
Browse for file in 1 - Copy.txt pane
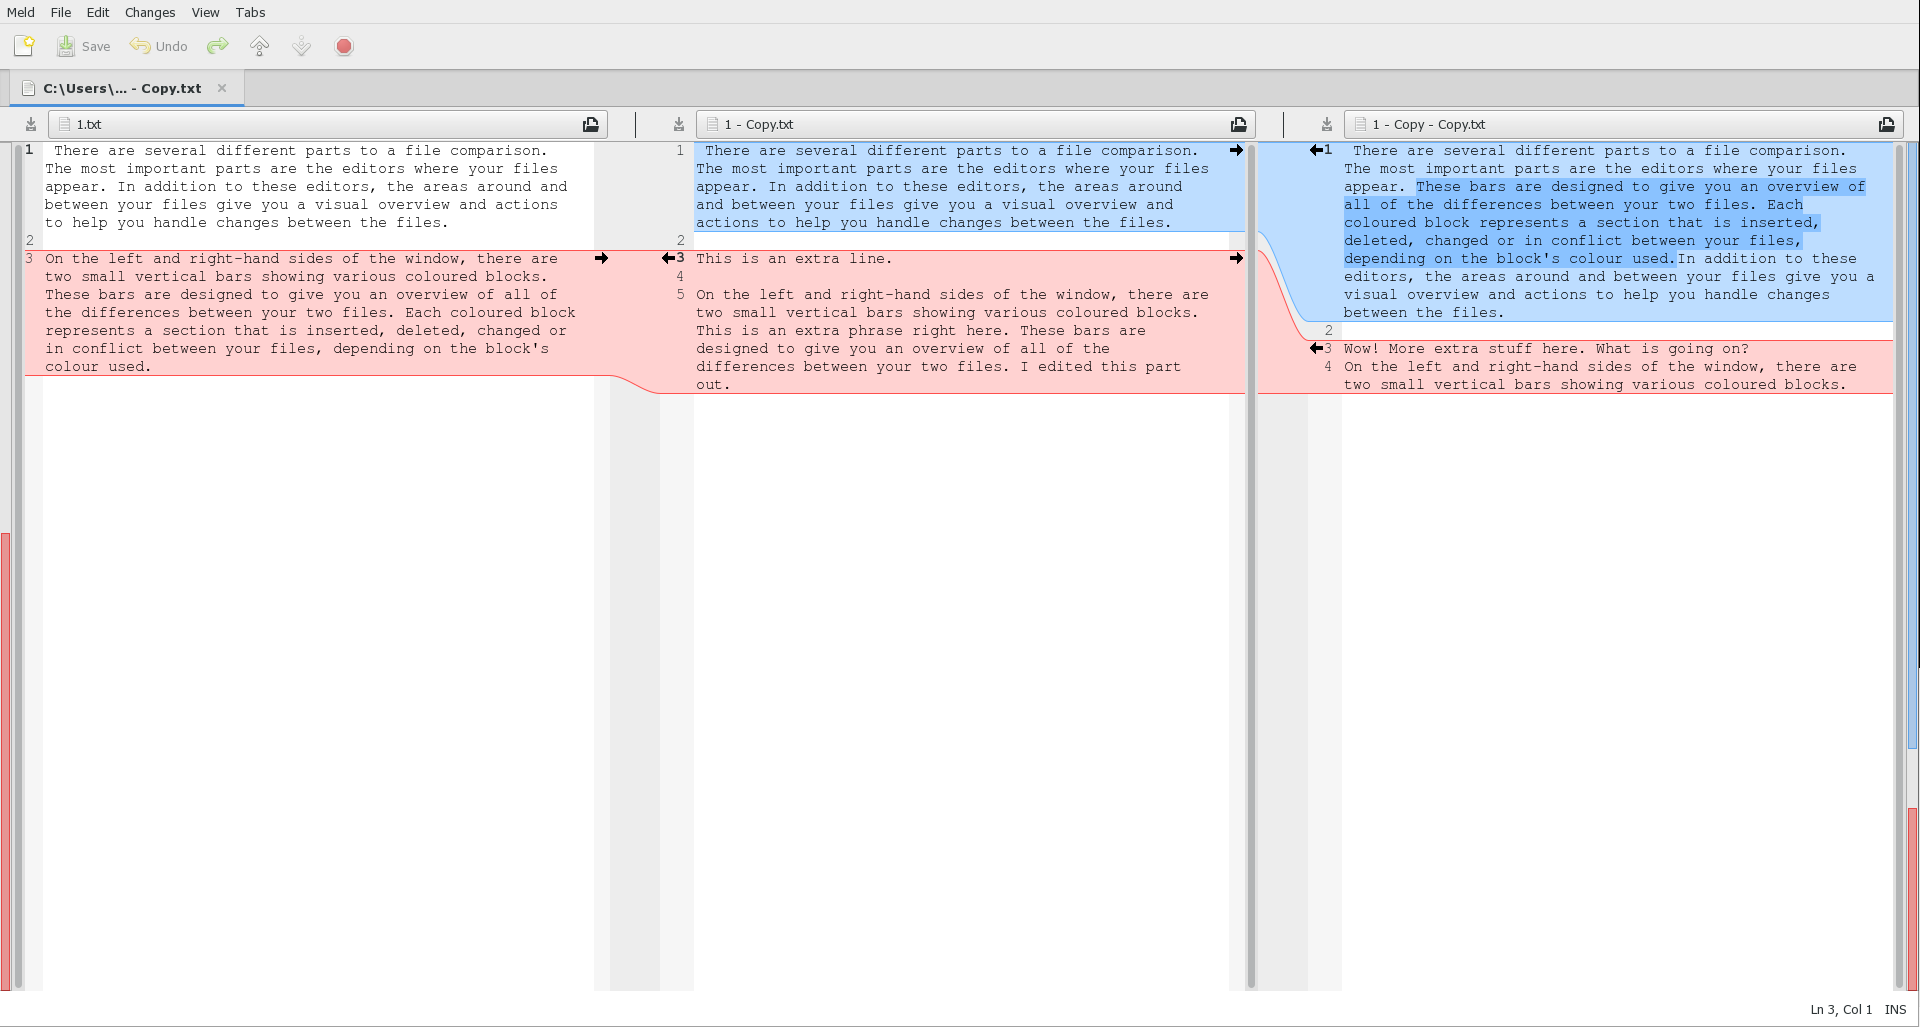click(x=1239, y=124)
